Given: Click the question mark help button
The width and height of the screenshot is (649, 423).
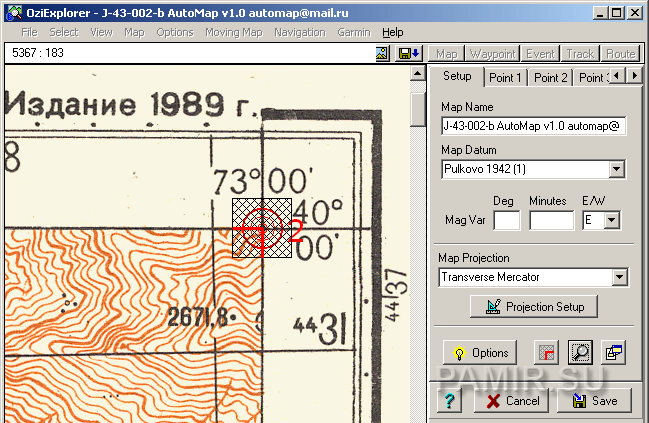Looking at the screenshot, I should (x=449, y=400).
